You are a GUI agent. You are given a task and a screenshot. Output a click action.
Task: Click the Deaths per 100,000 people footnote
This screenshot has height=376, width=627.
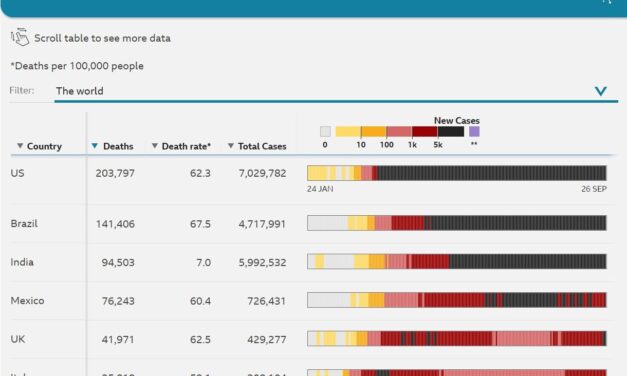tap(77, 66)
